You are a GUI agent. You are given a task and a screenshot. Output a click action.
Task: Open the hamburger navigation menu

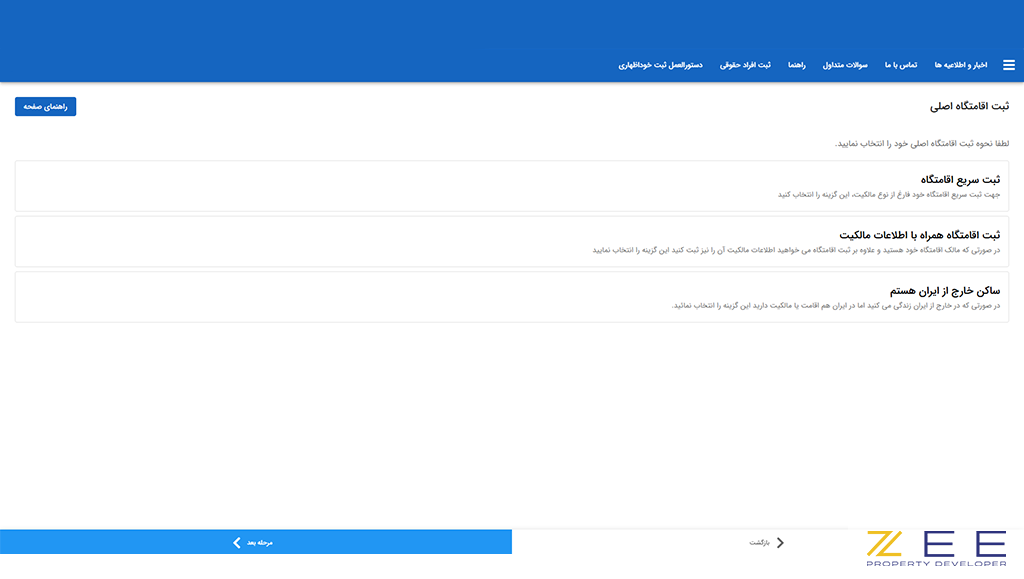pyautogui.click(x=1008, y=64)
